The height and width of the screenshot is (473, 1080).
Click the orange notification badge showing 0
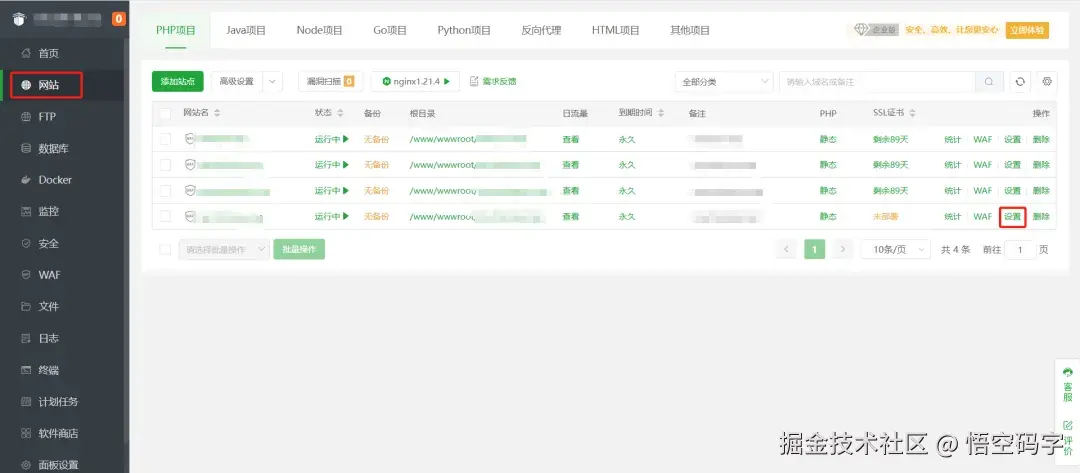(118, 19)
